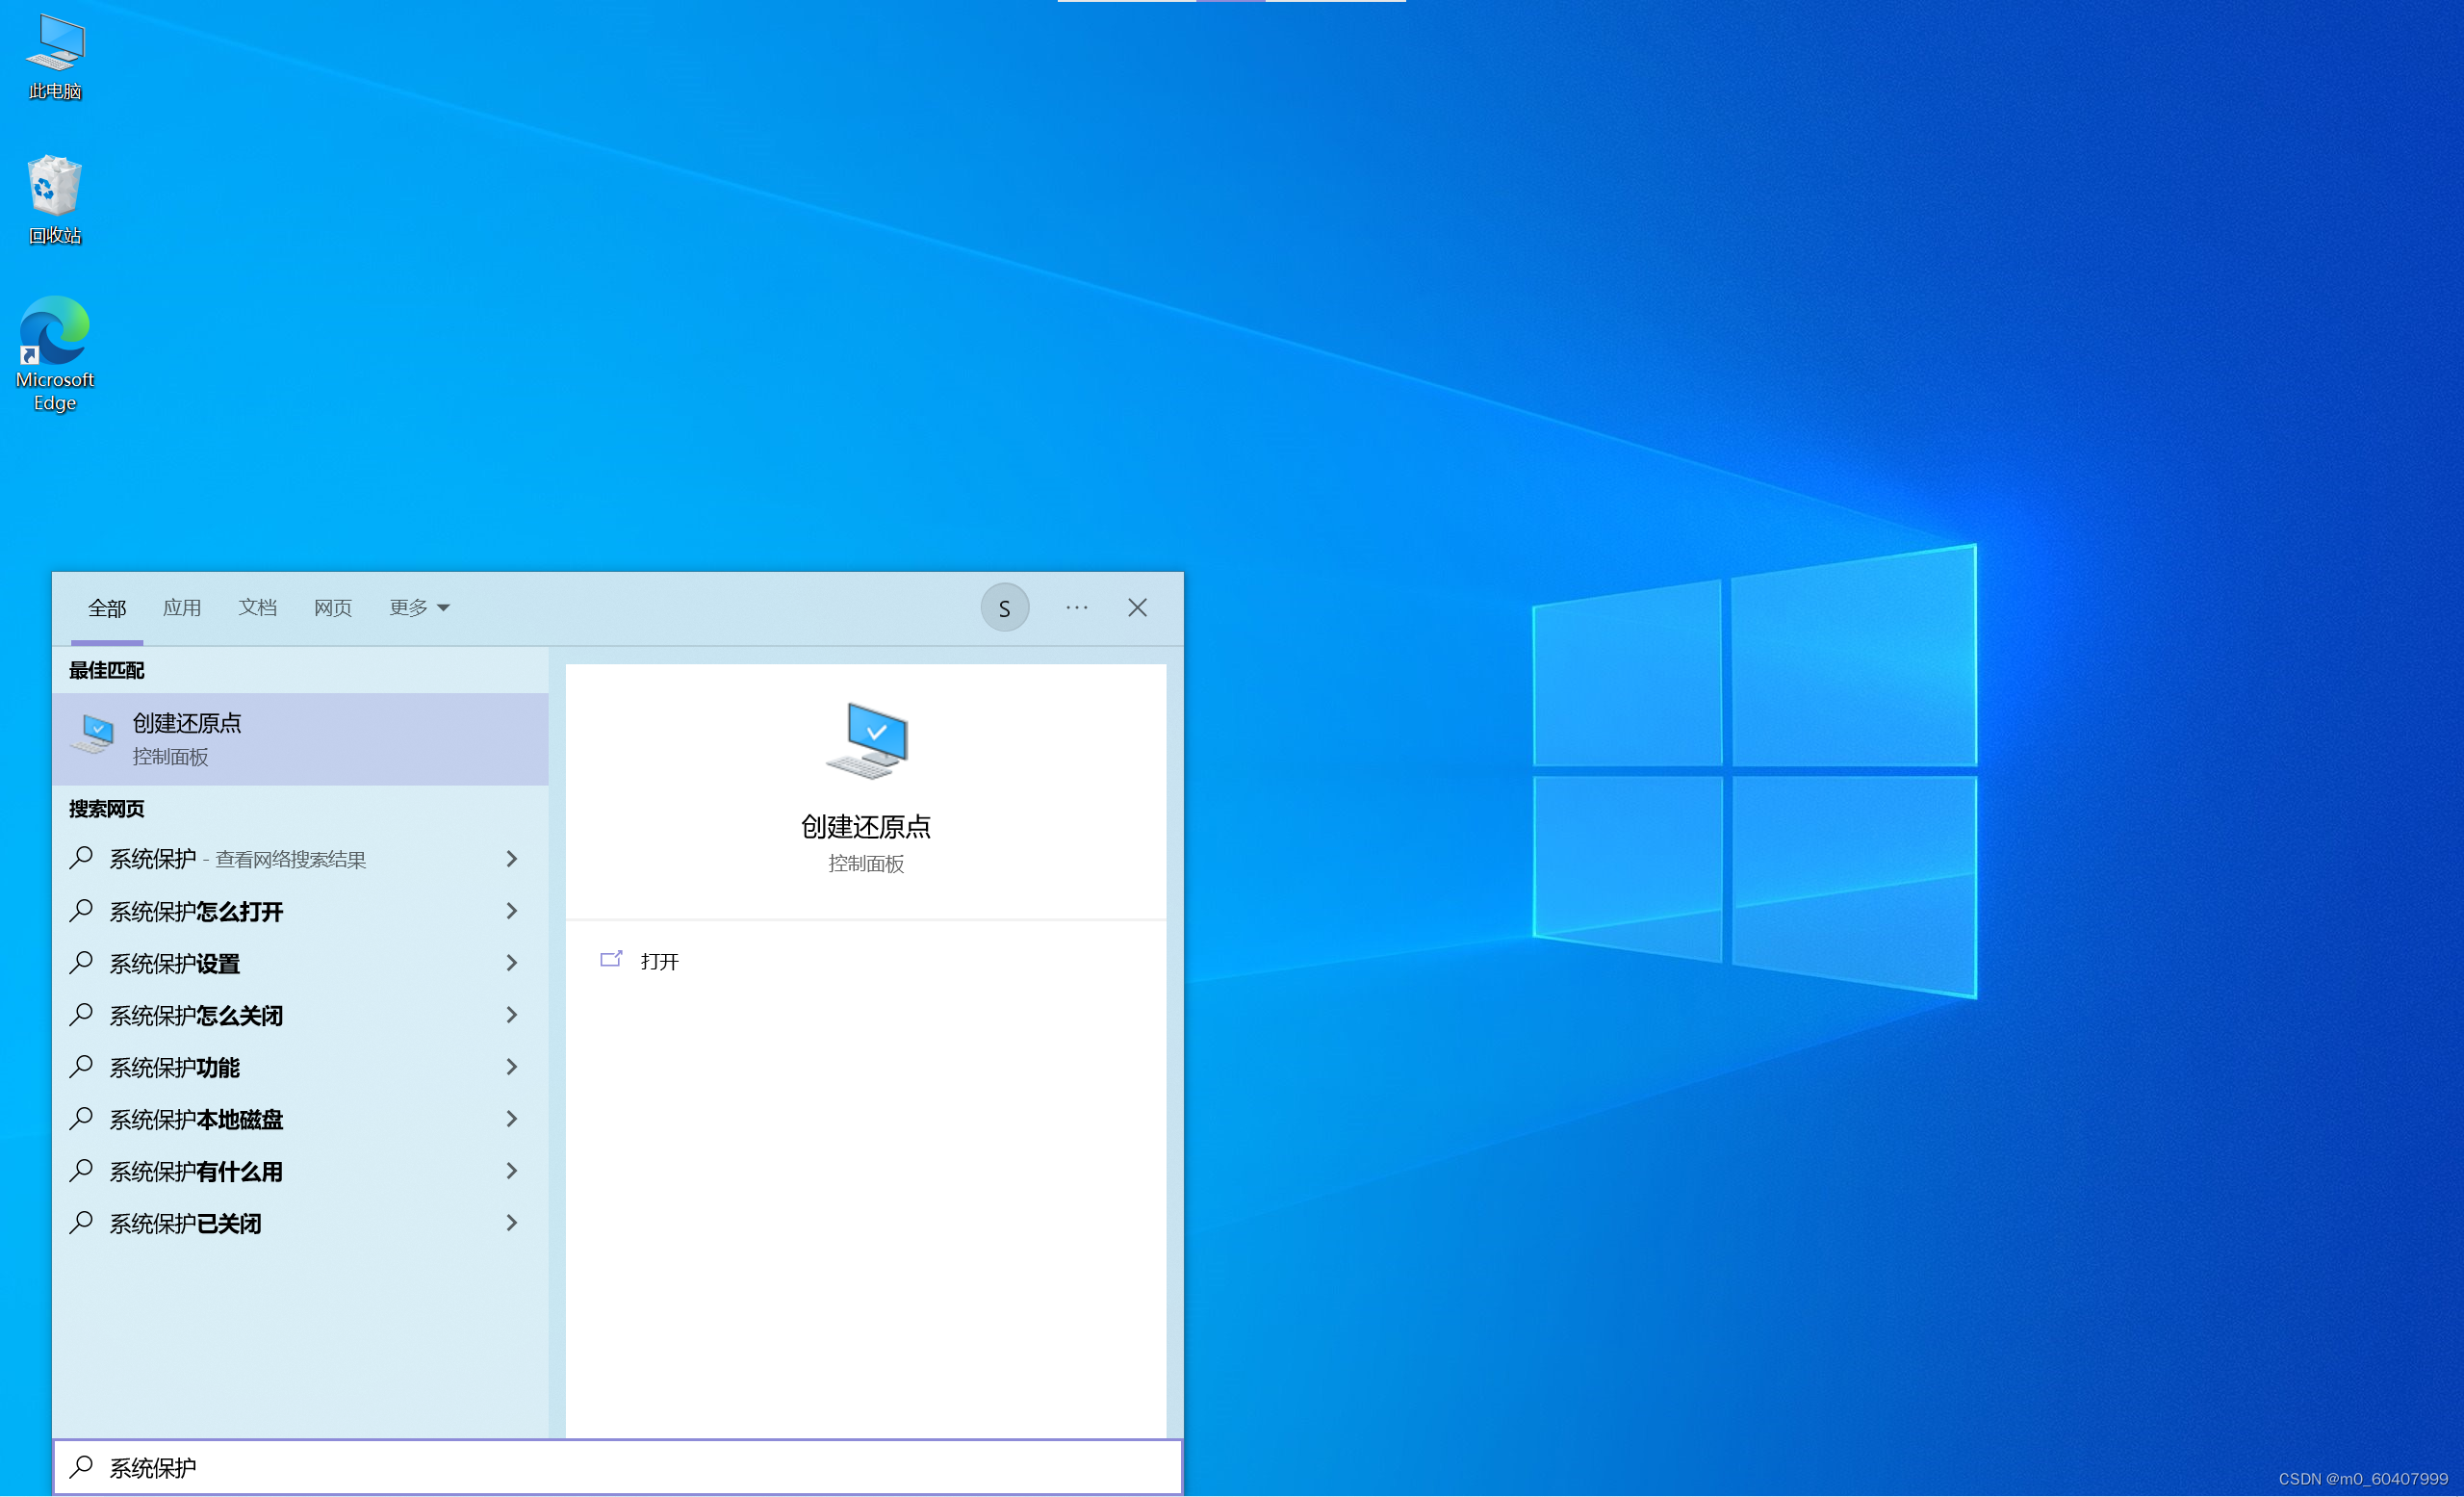The image size is (2464, 1497).
Task: Switch to the 应用 tab
Action: pos(182,608)
